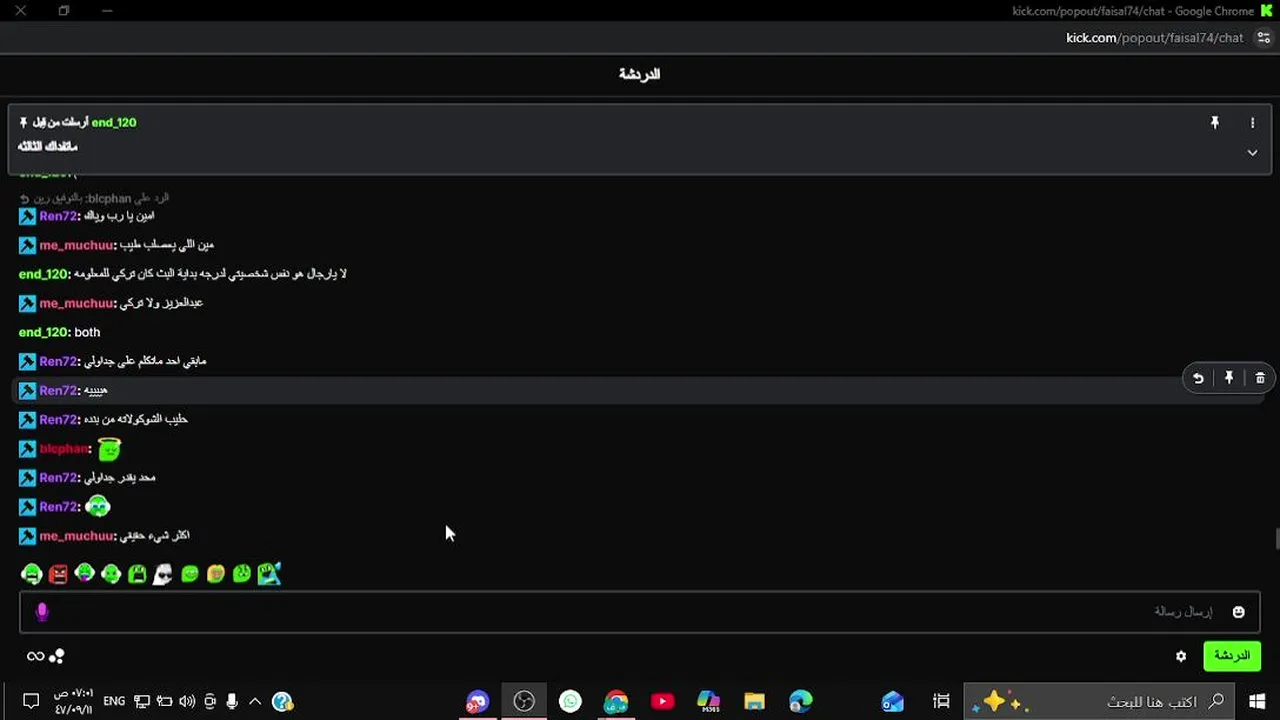Click the Windows taskbar search box
Image resolution: width=1280 pixels, height=720 pixels.
tap(1098, 701)
